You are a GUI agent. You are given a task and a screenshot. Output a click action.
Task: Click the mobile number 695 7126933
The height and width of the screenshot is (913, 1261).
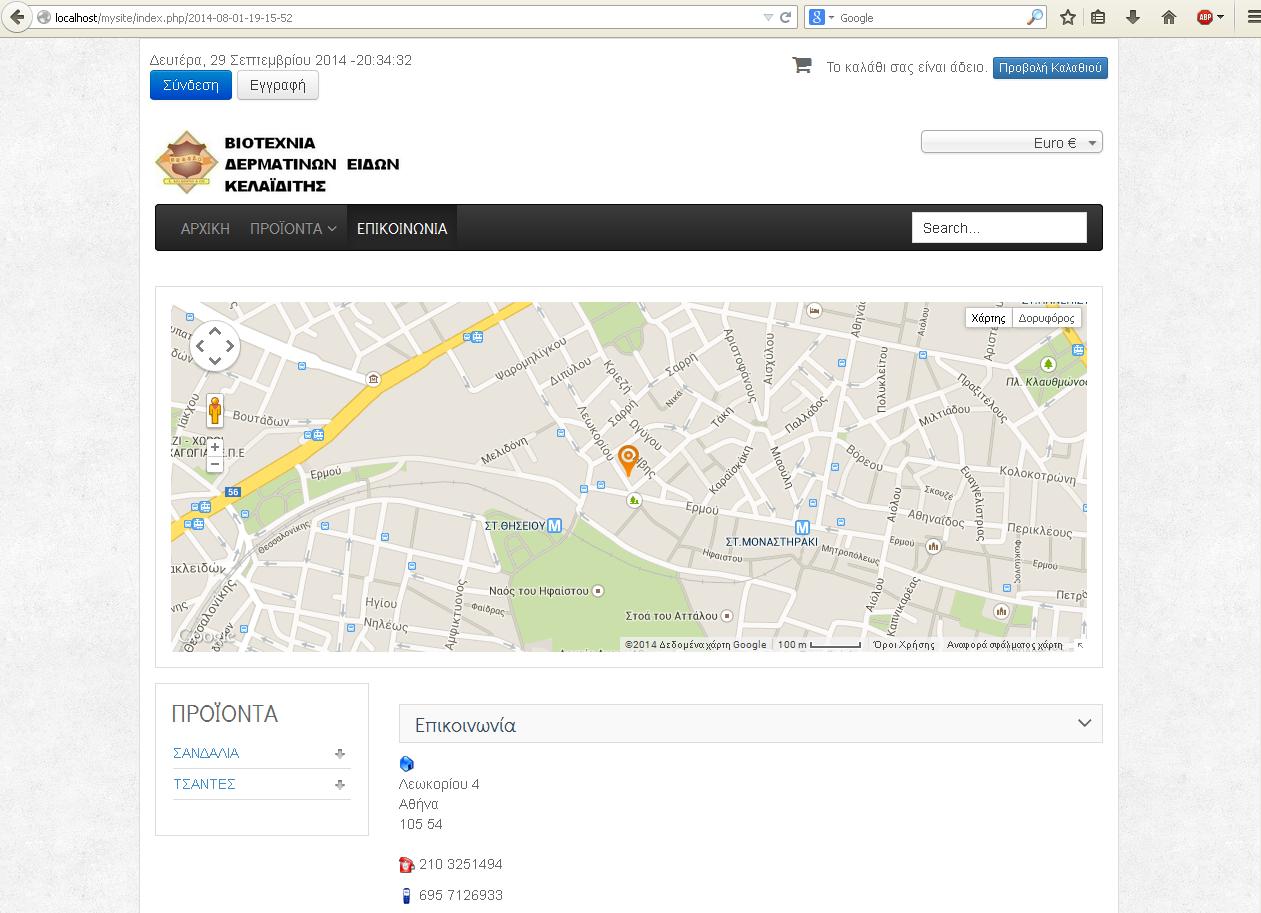pos(461,895)
